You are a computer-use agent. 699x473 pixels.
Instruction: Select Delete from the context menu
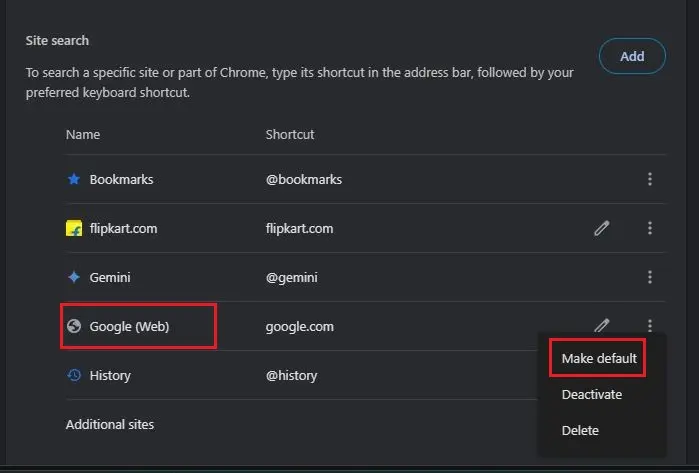580,430
